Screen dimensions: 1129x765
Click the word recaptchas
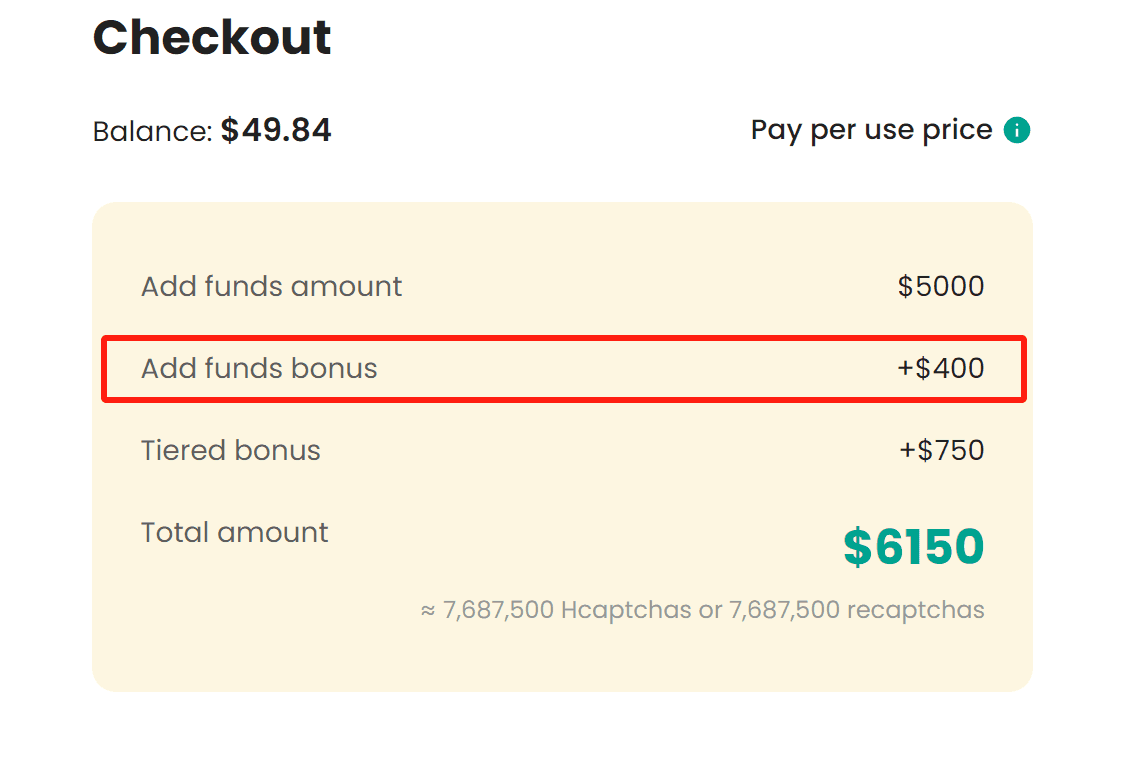click(915, 610)
